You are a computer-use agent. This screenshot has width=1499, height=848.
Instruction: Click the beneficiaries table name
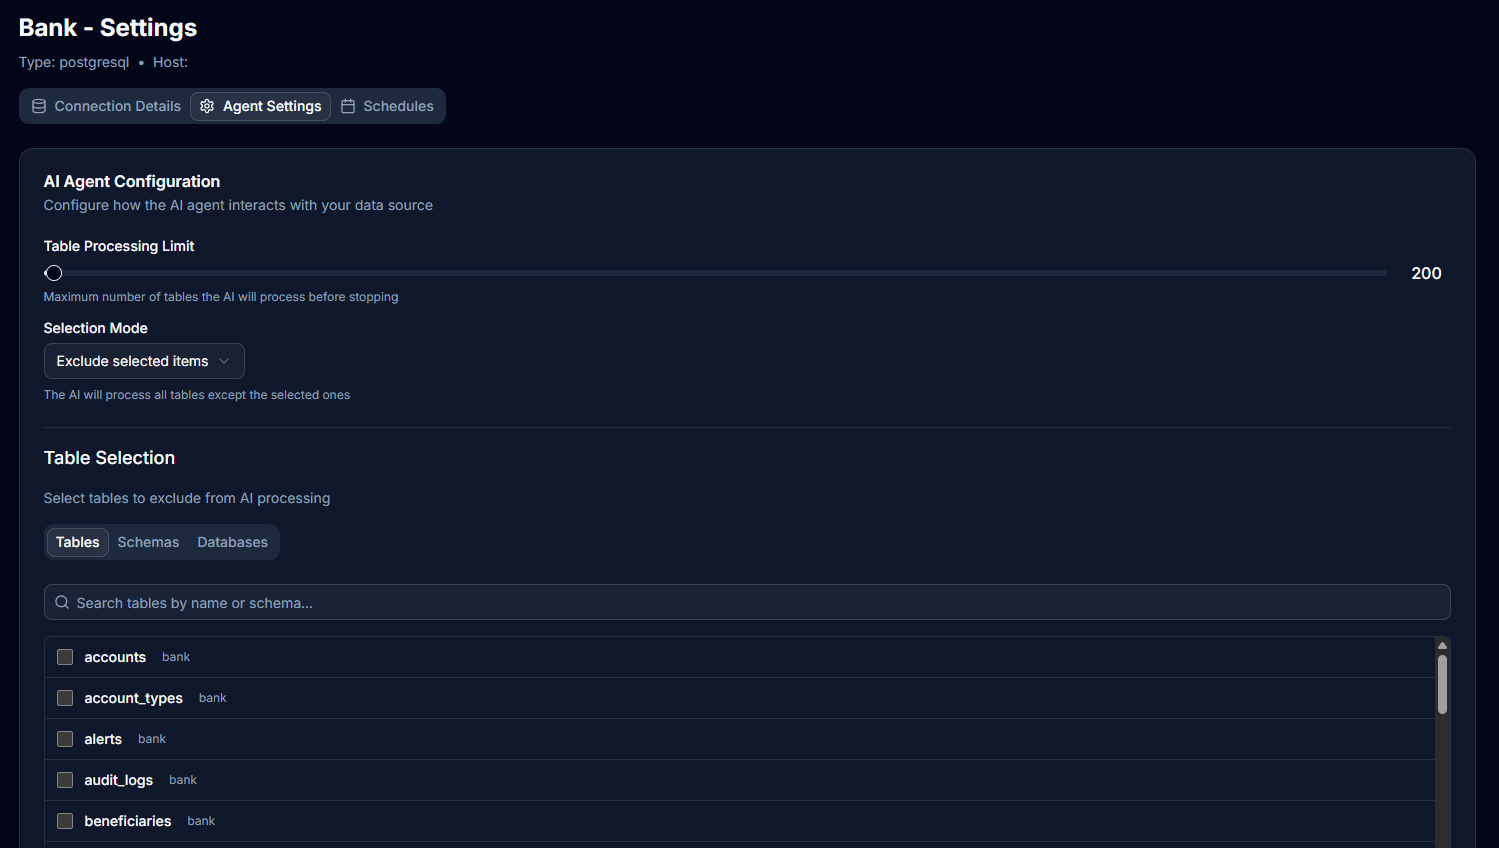pyautogui.click(x=128, y=821)
